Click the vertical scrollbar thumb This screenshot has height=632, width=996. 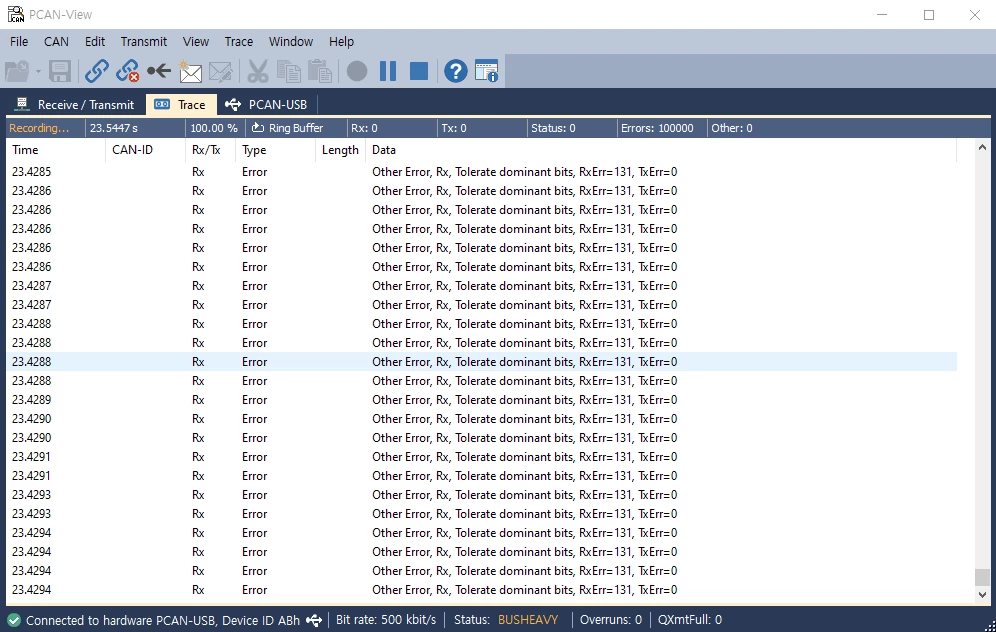(982, 577)
